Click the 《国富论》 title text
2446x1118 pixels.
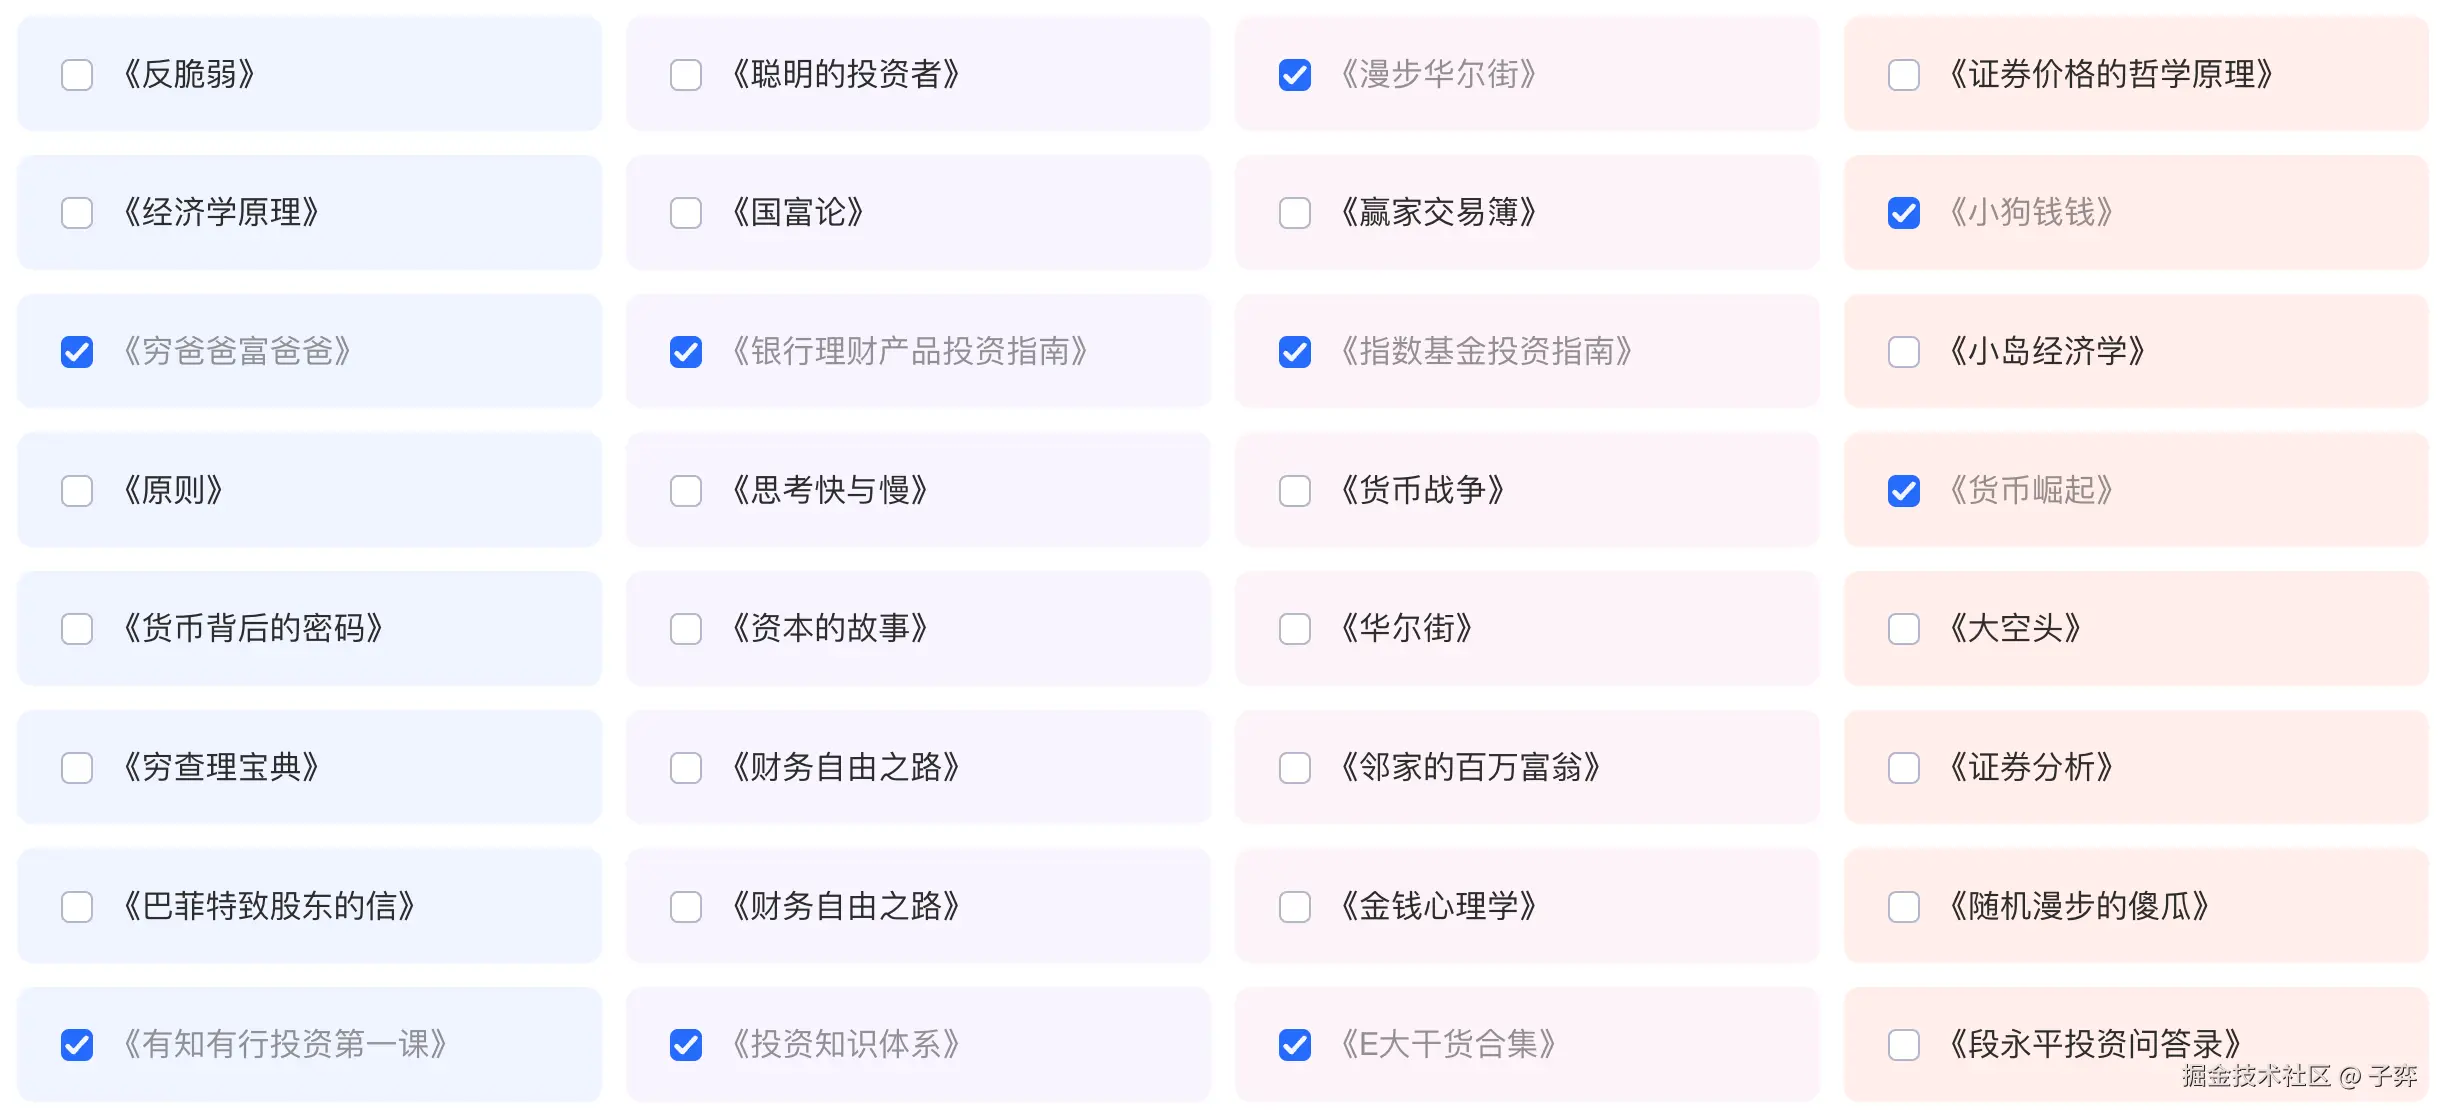[797, 213]
